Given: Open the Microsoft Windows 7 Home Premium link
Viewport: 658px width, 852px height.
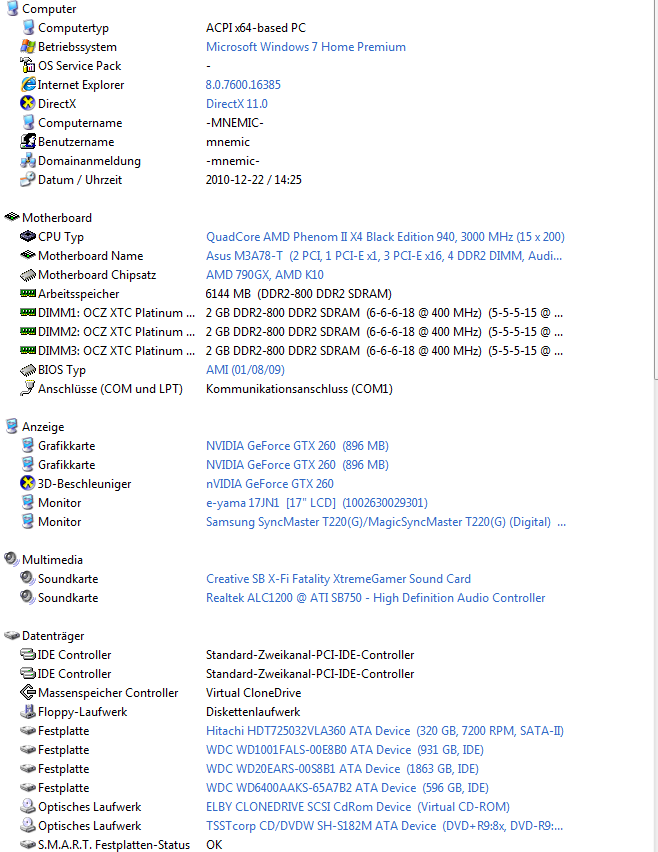Looking at the screenshot, I should (x=306, y=47).
